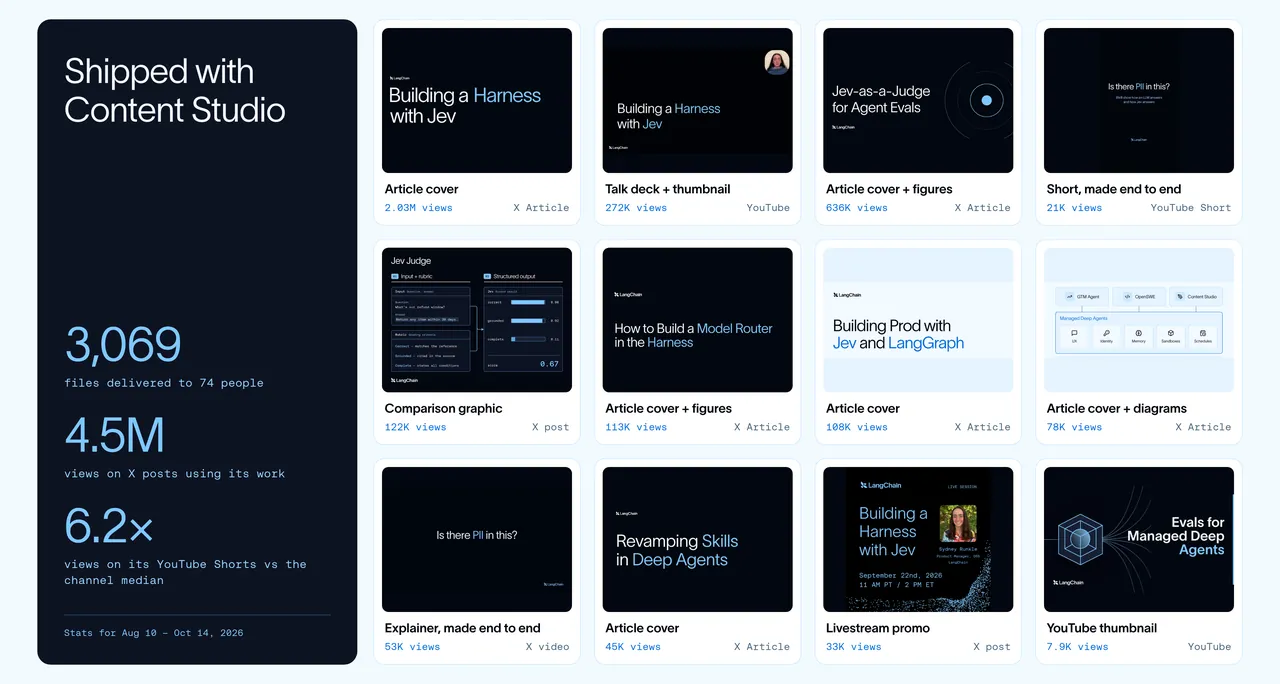Click the 'Short, made end to end' title
Image resolution: width=1280 pixels, height=684 pixels.
point(1114,189)
